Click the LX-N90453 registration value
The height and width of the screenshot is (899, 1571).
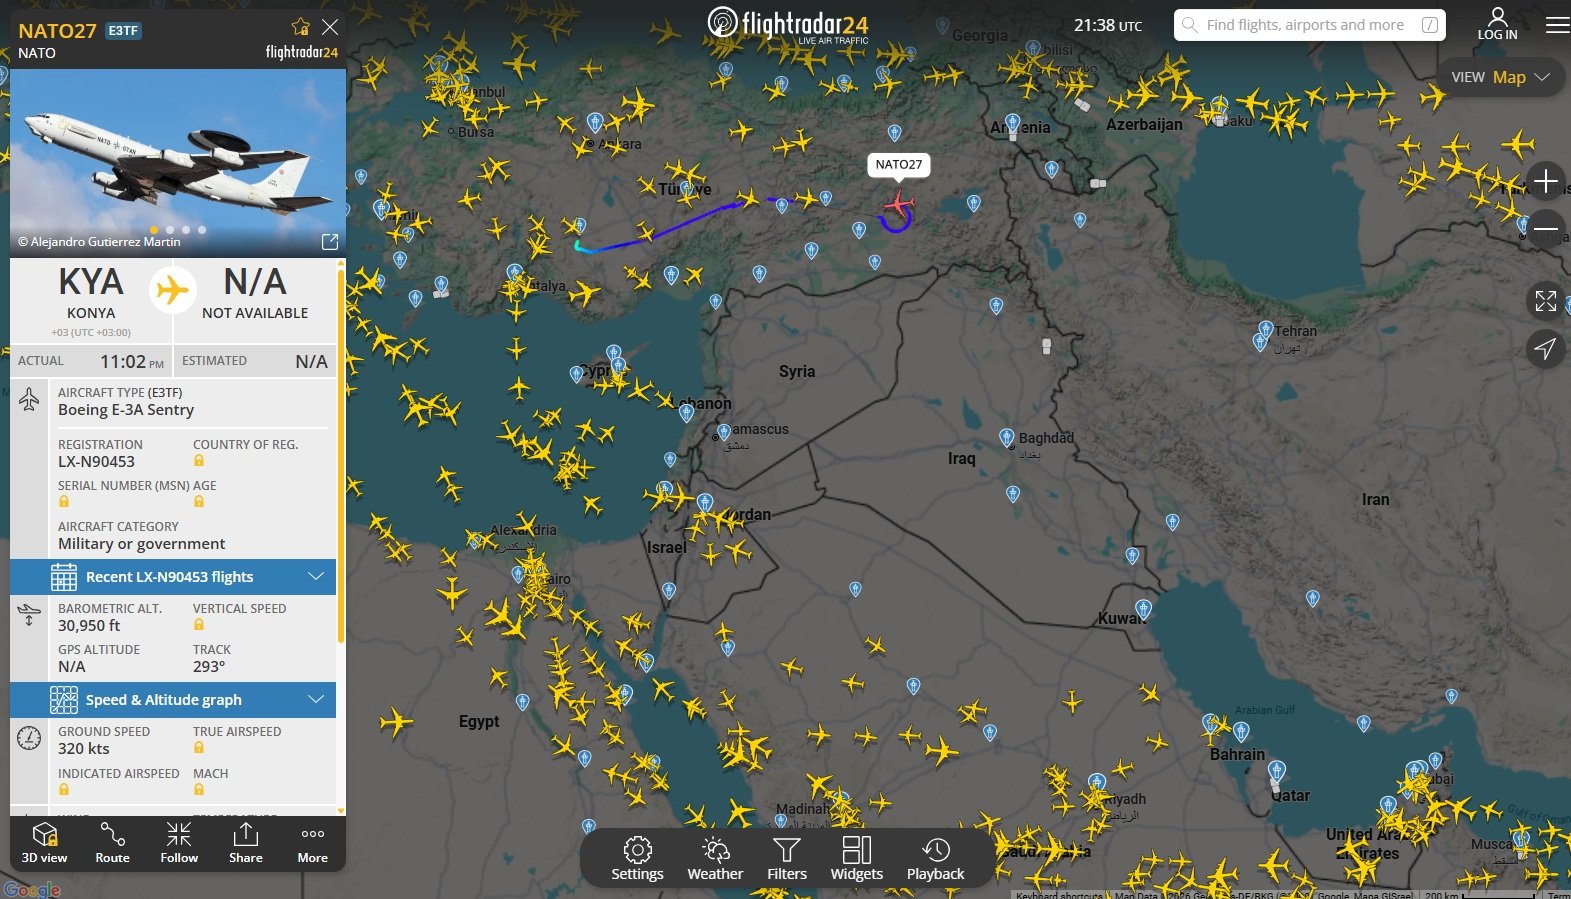point(96,462)
